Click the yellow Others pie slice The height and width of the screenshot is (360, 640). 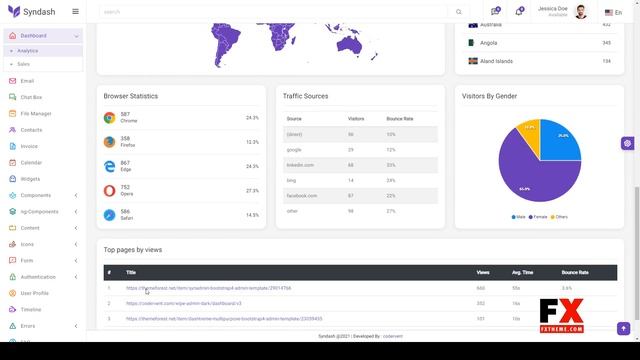531,133
